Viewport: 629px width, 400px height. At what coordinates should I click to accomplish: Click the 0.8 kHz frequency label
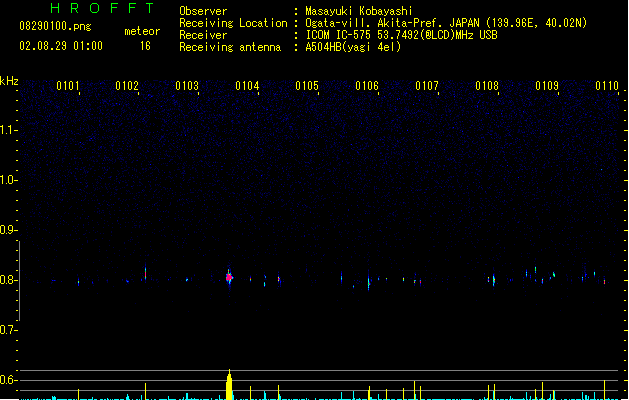[x=8, y=280]
